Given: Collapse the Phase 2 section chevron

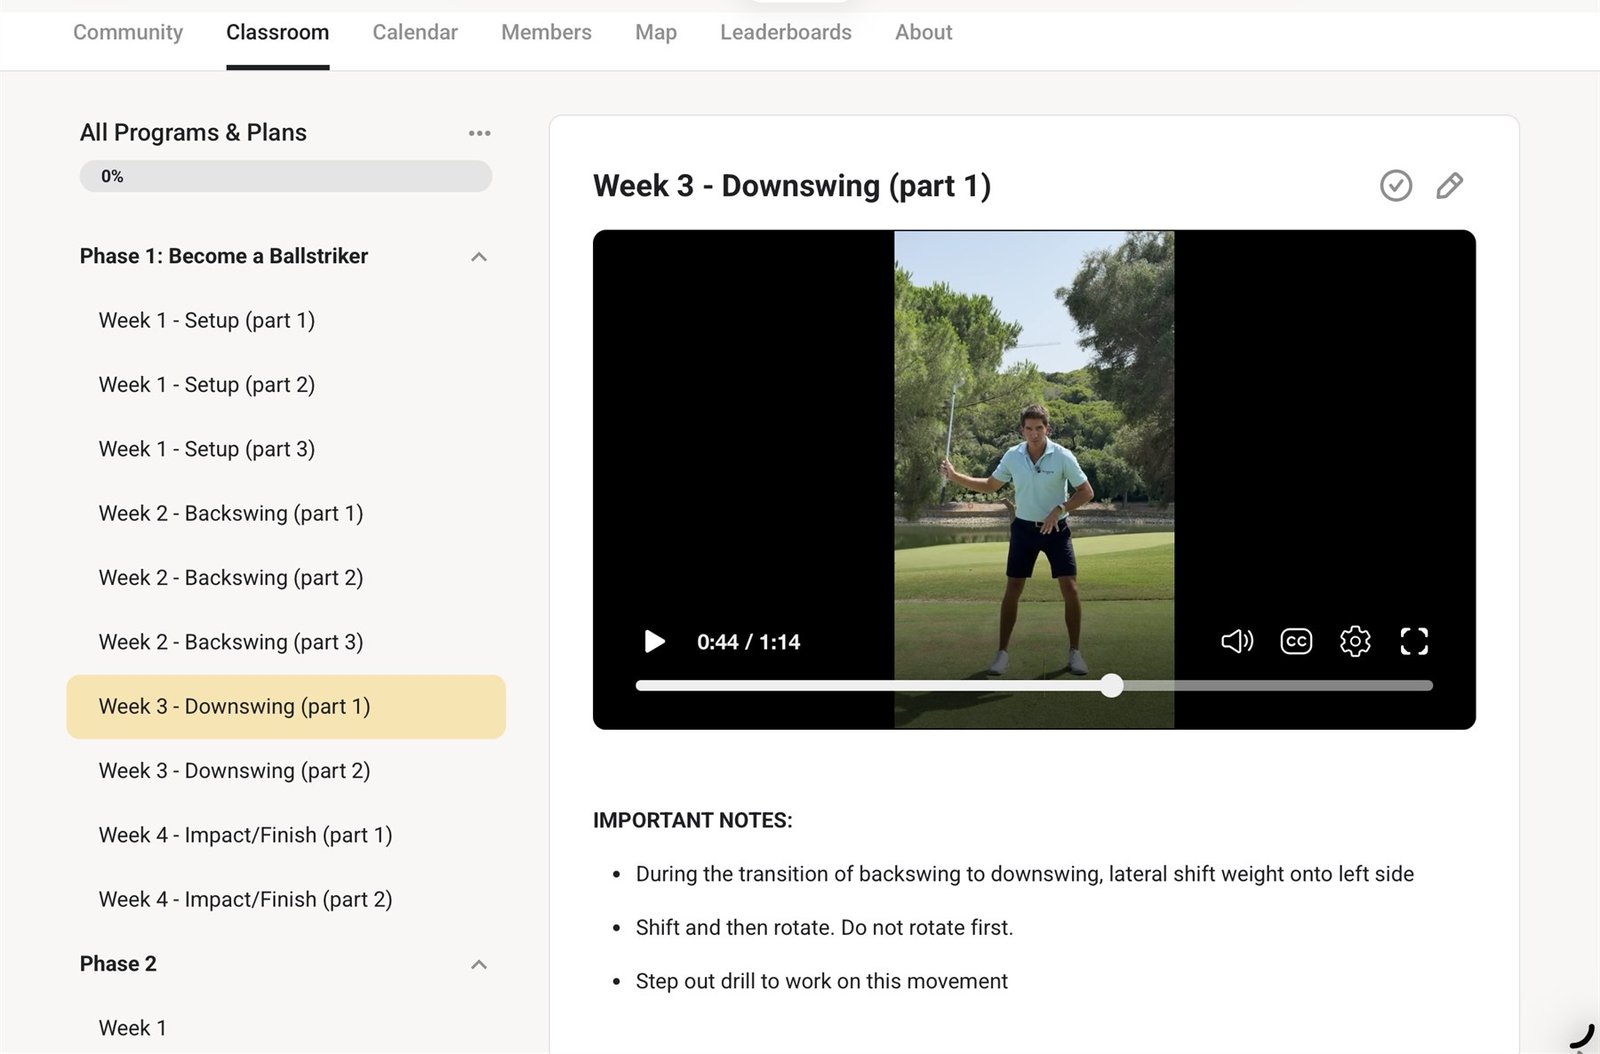Looking at the screenshot, I should point(479,965).
